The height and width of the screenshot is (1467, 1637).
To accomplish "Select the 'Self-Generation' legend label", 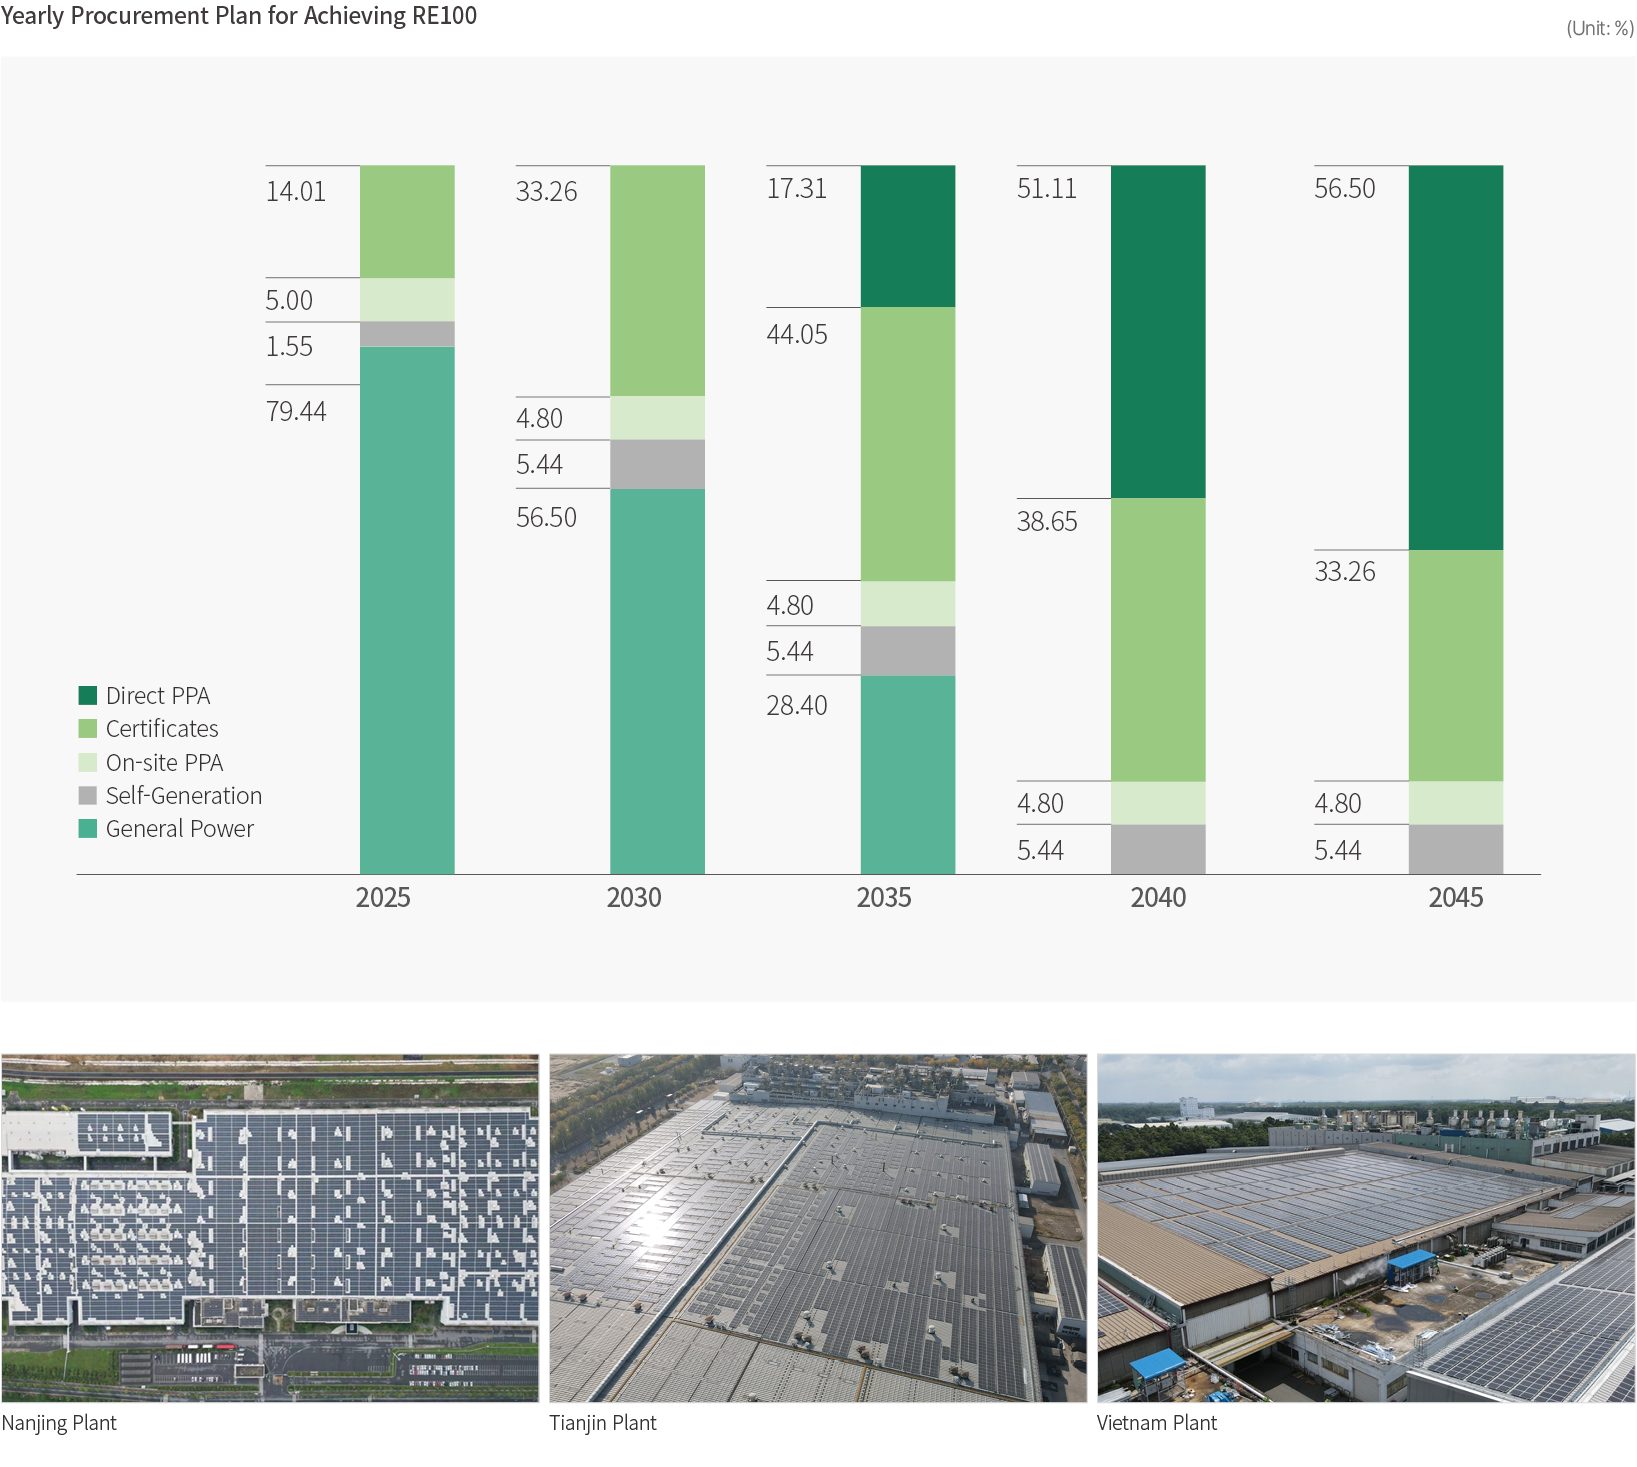I will pos(184,795).
